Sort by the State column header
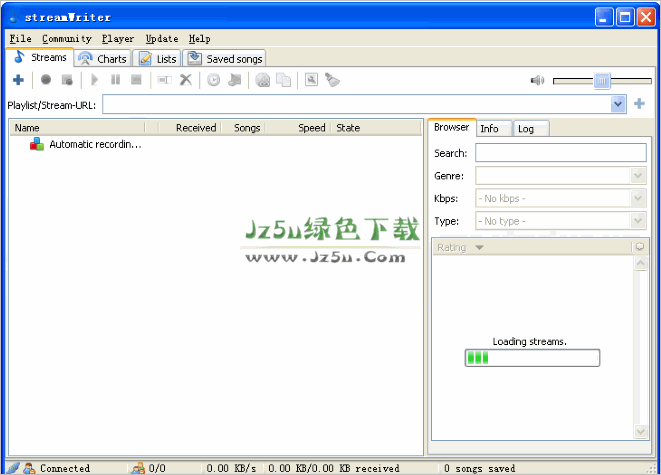 [x=376, y=128]
